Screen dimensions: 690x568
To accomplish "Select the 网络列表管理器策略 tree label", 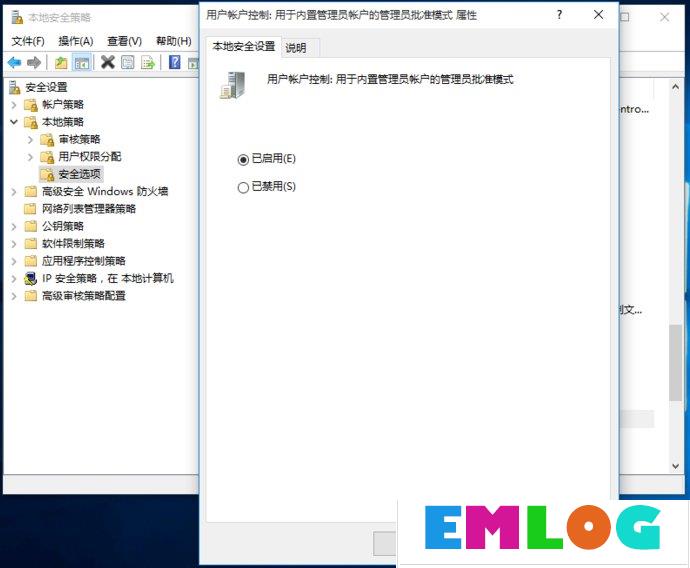I will click(x=89, y=209).
